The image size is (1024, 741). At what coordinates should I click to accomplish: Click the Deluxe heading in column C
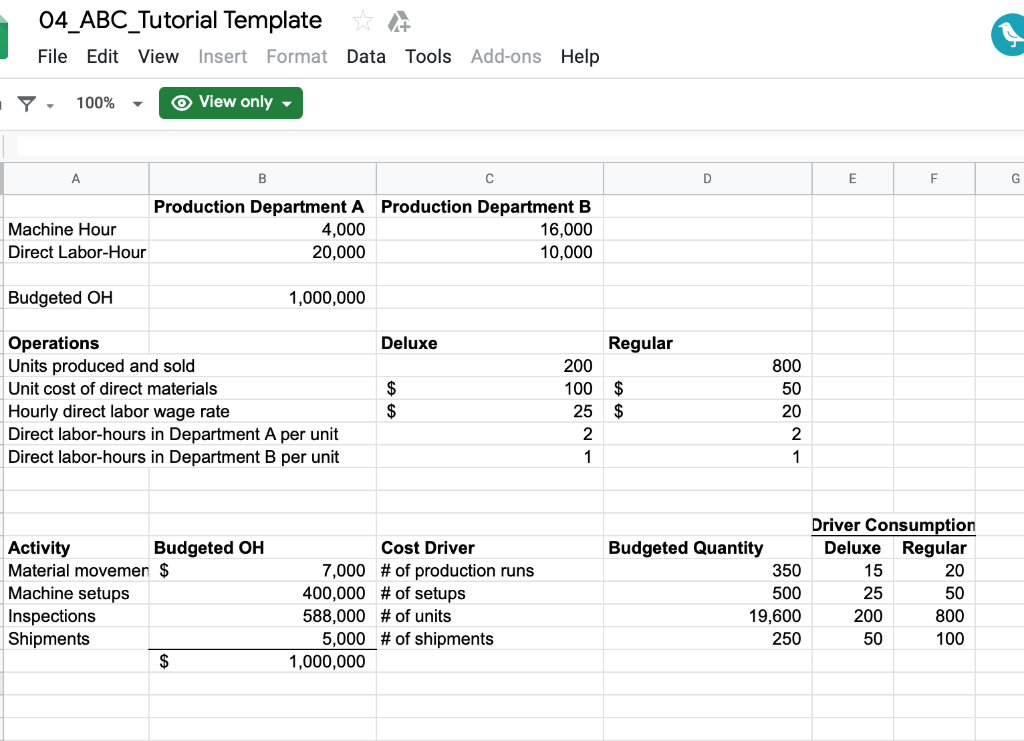(x=490, y=343)
